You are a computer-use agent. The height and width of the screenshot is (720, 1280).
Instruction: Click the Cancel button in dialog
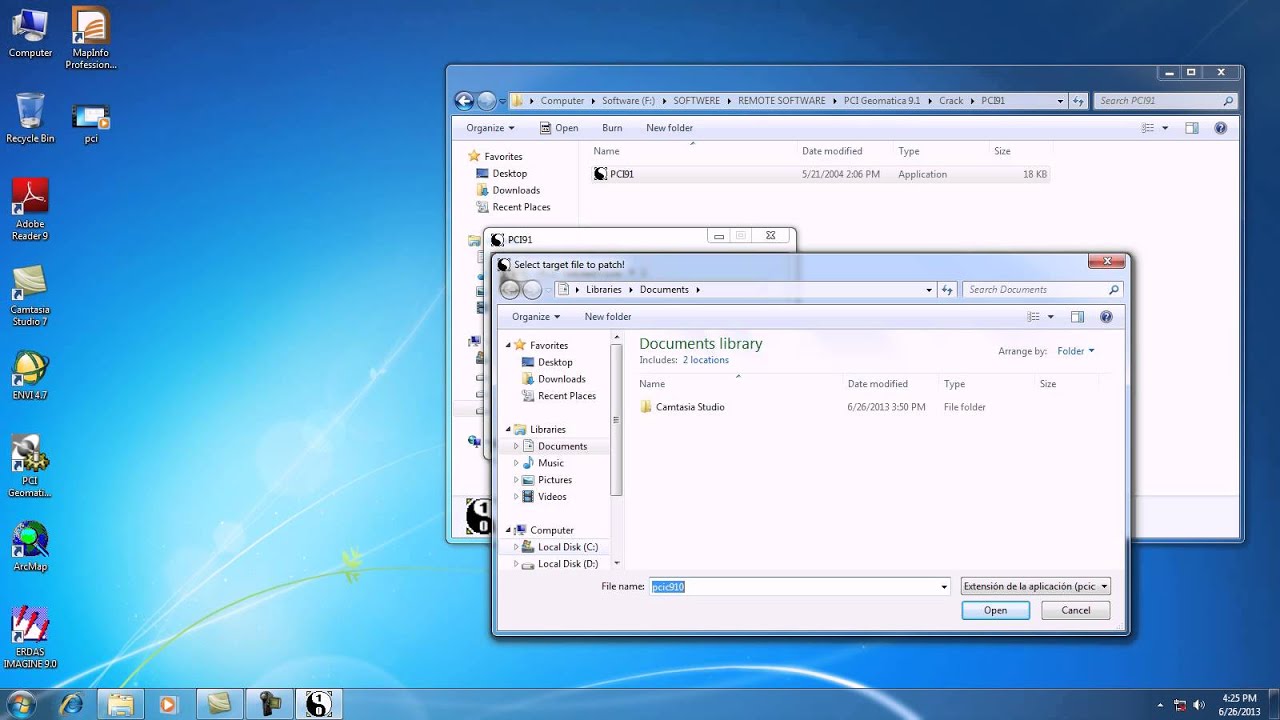point(1075,610)
